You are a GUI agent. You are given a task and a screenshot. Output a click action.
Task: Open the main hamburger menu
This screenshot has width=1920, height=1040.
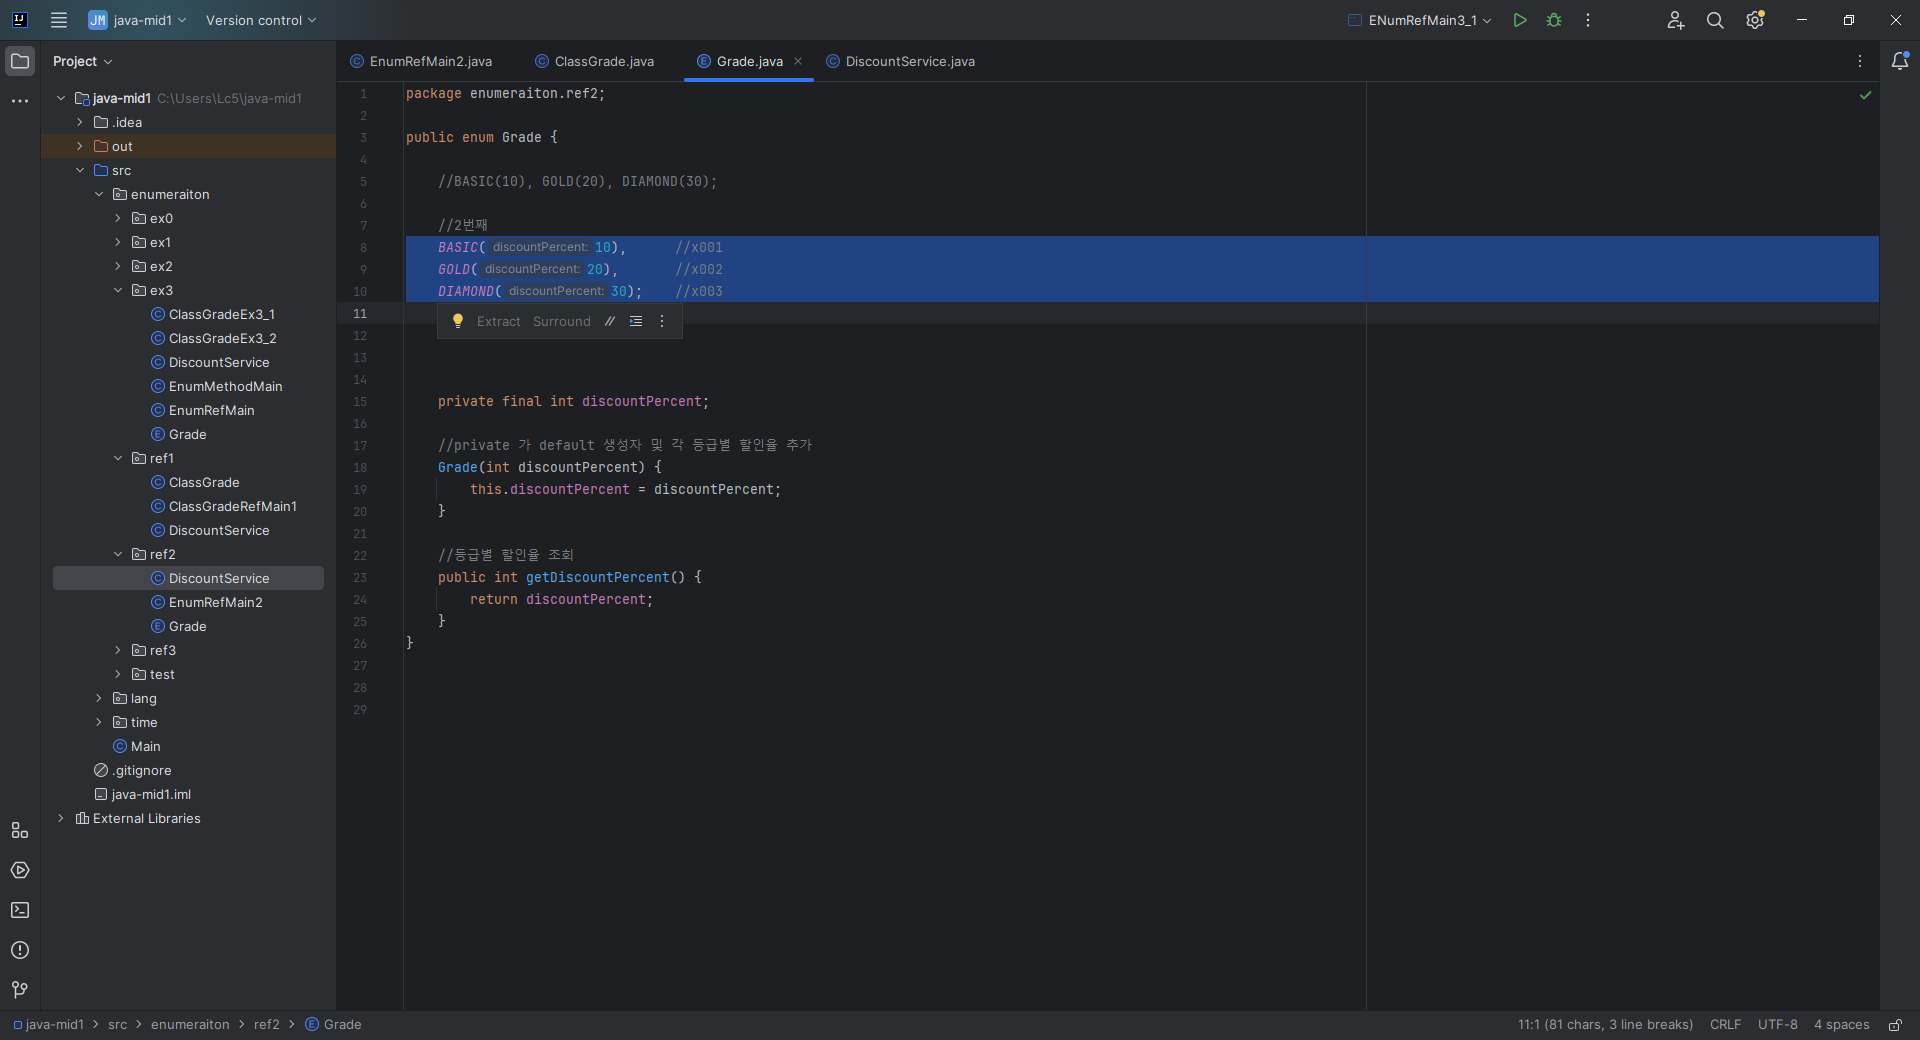(59, 20)
